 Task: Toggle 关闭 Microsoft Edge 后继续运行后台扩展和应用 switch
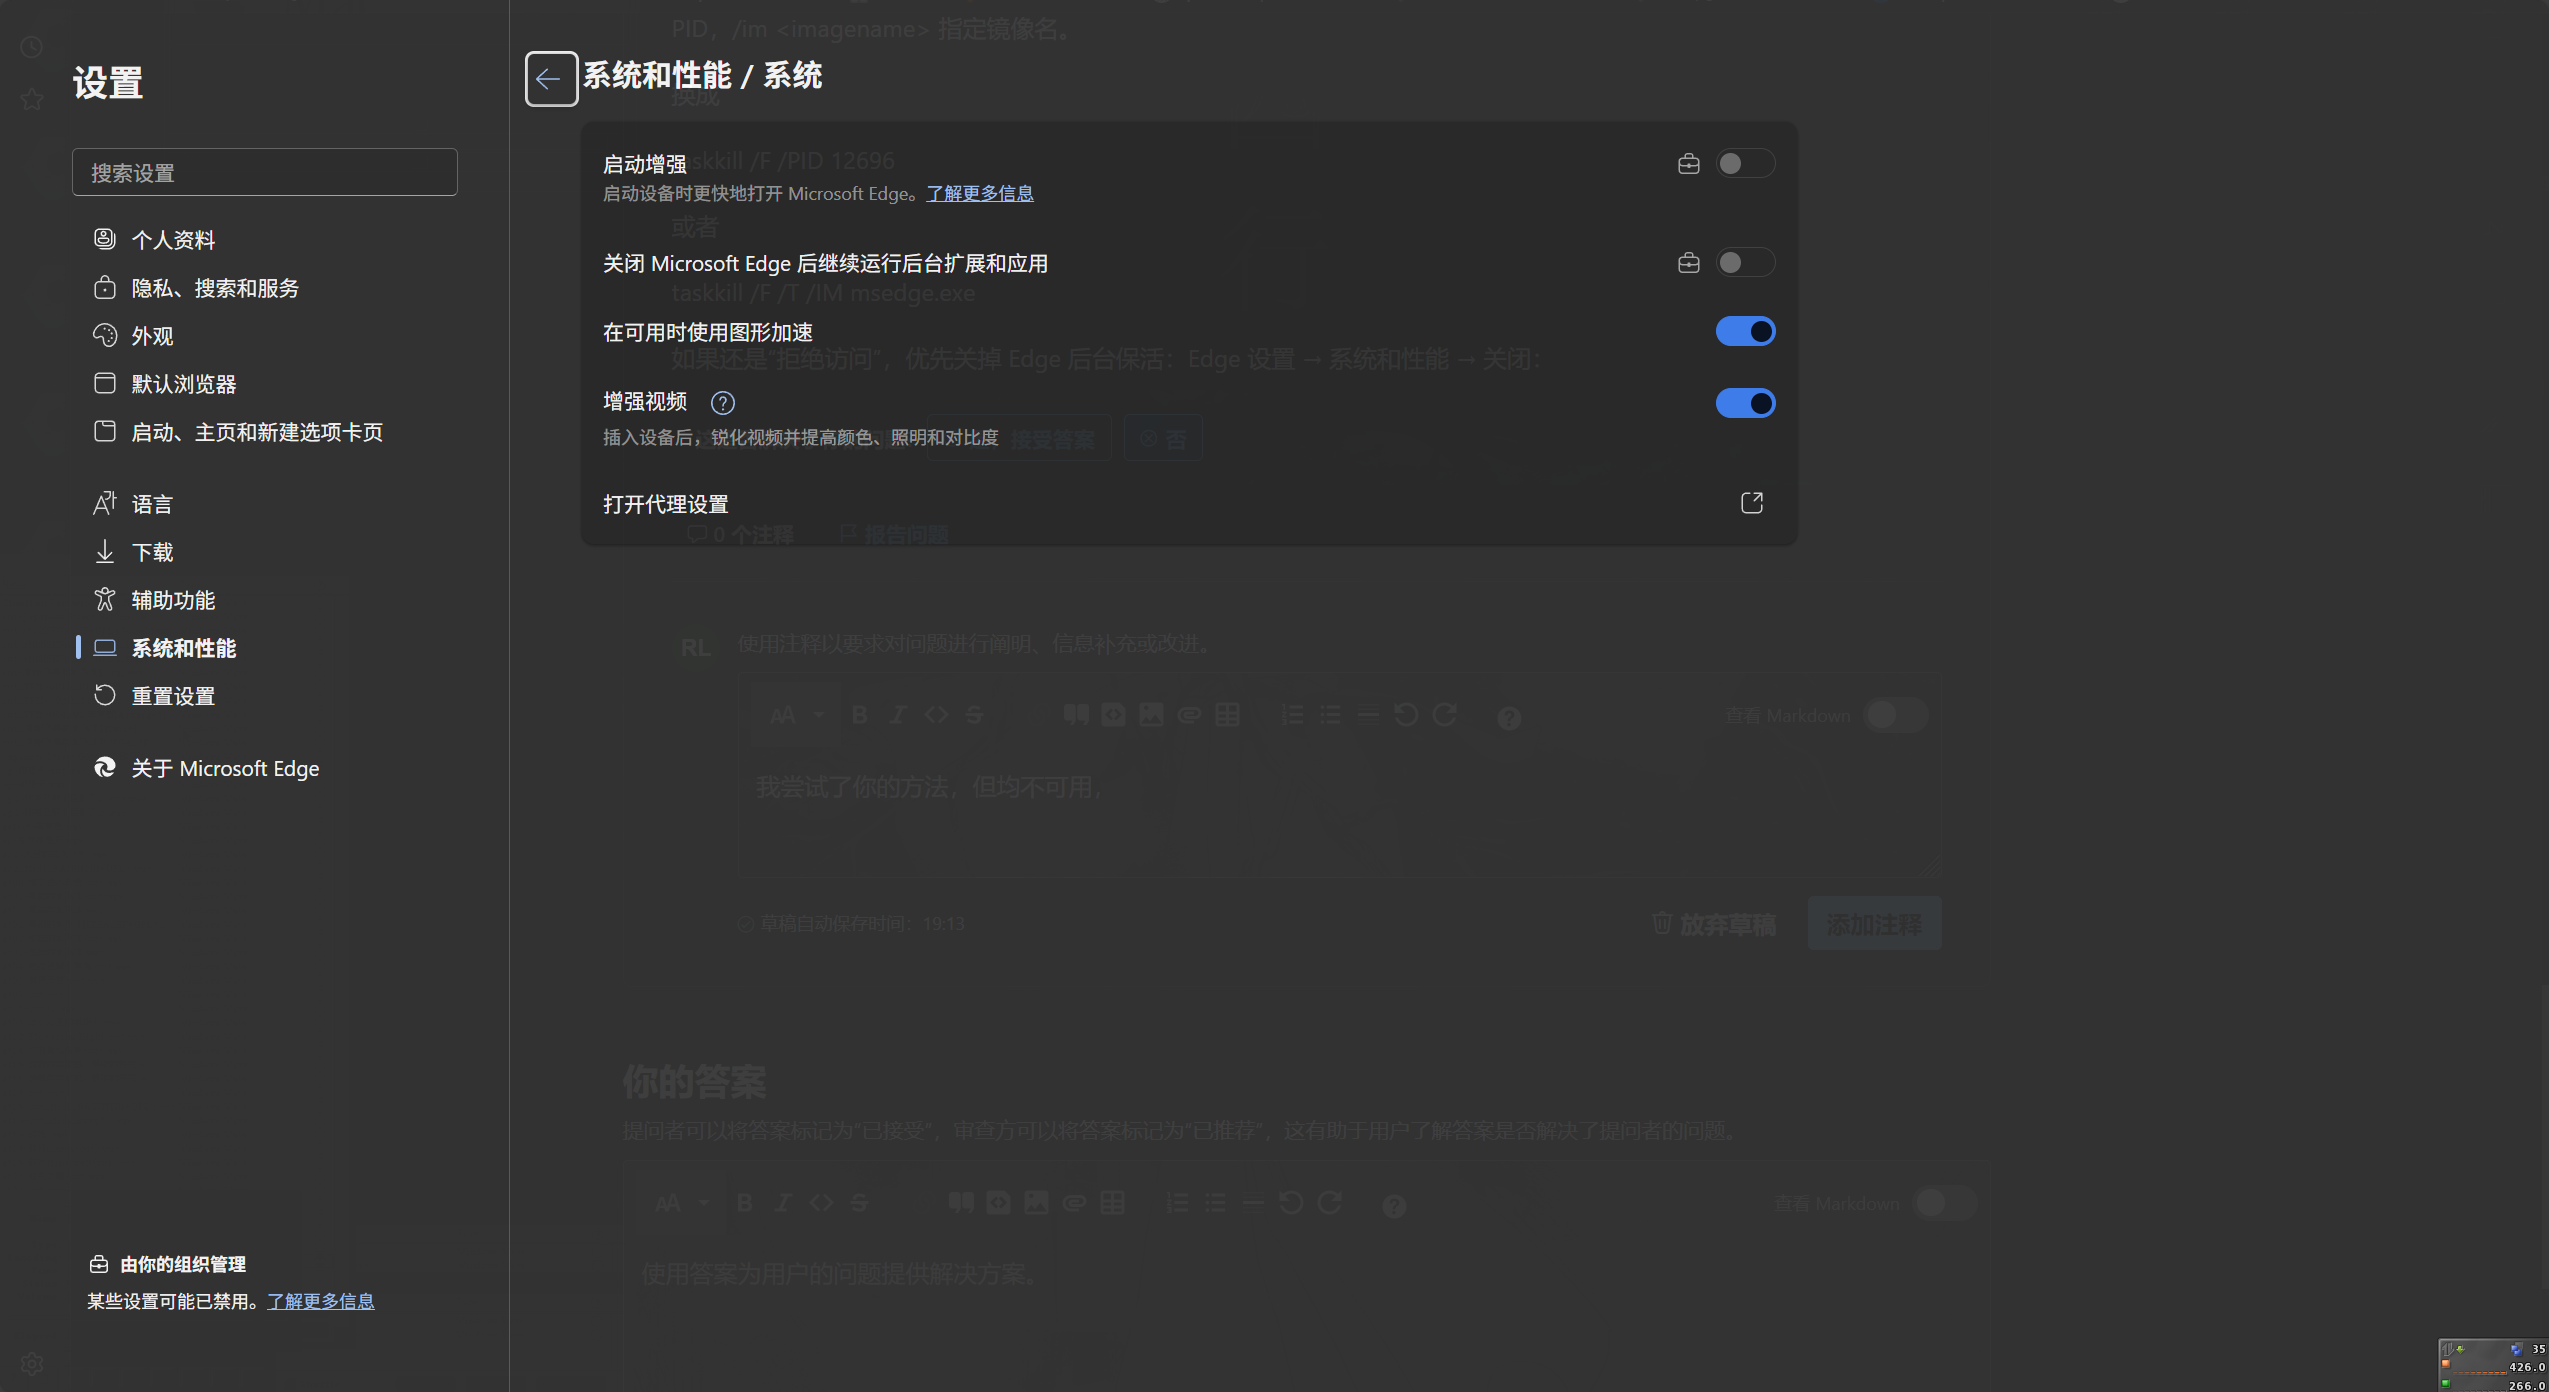point(1745,262)
